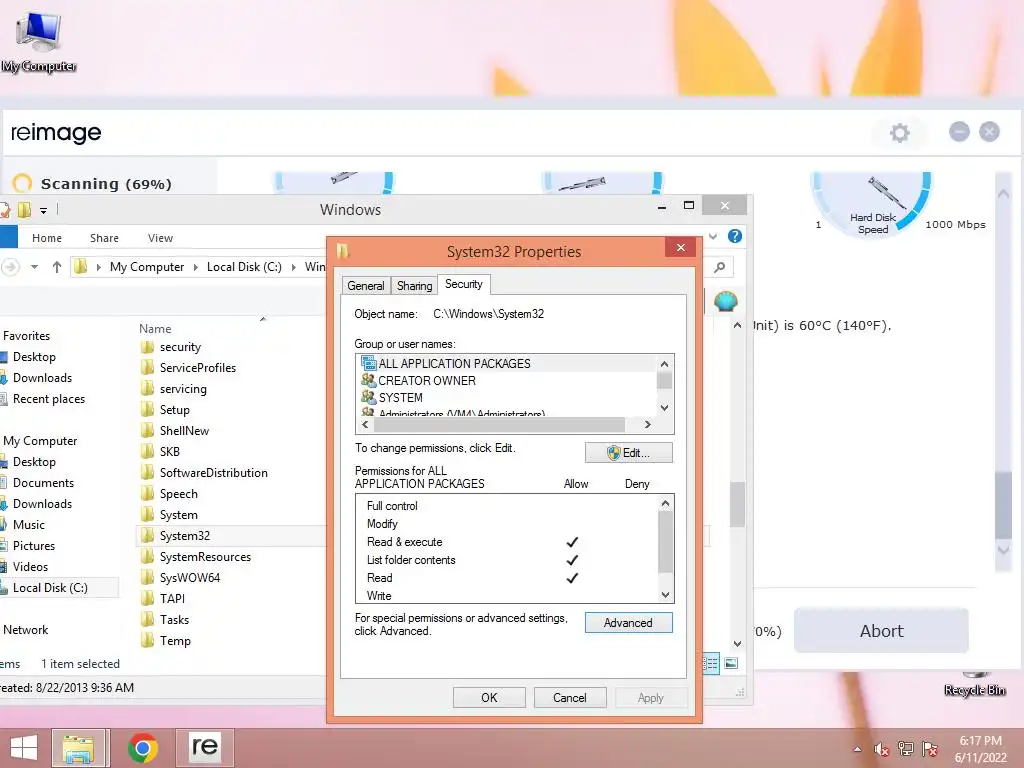Switch to Sharing tab in properties
Screen dimensions: 1024x768
[414, 285]
